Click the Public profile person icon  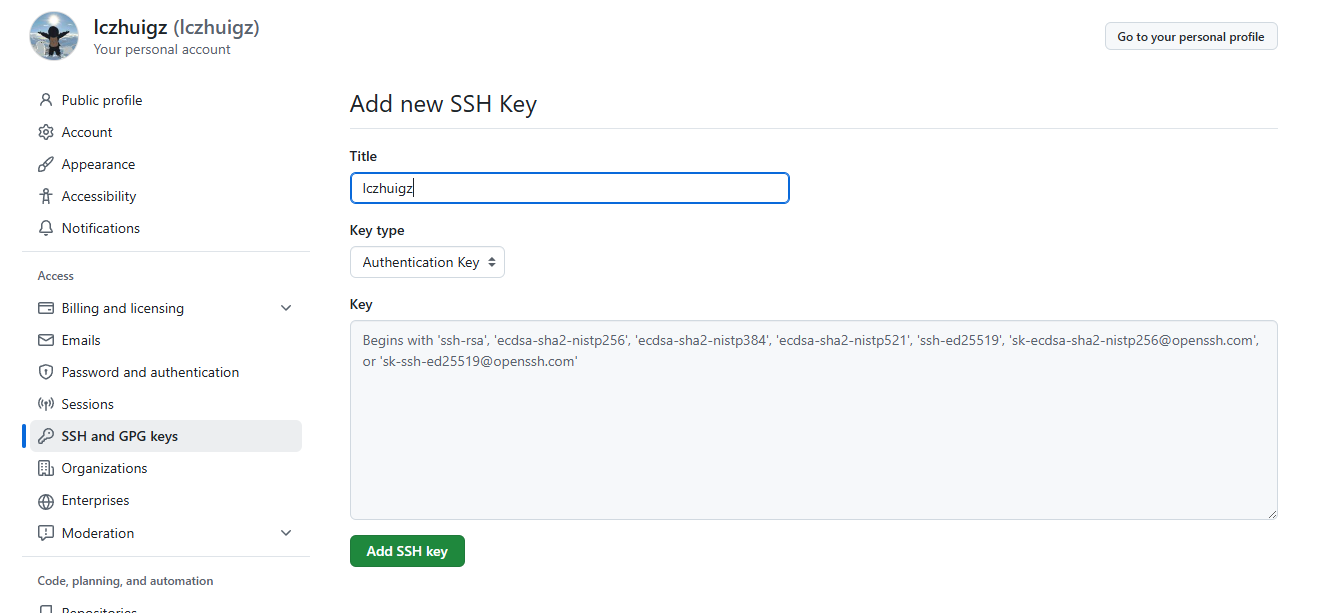click(45, 100)
